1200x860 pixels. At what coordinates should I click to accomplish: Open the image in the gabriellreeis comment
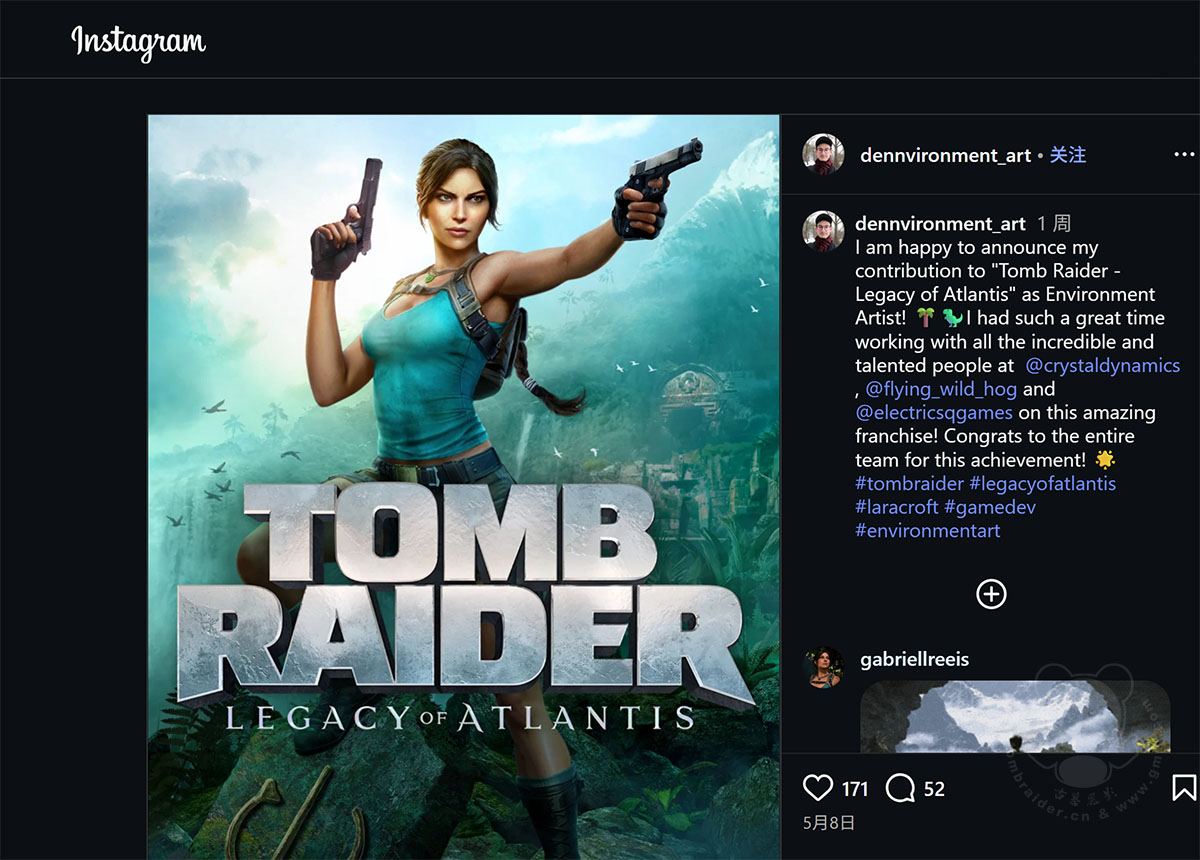1015,717
